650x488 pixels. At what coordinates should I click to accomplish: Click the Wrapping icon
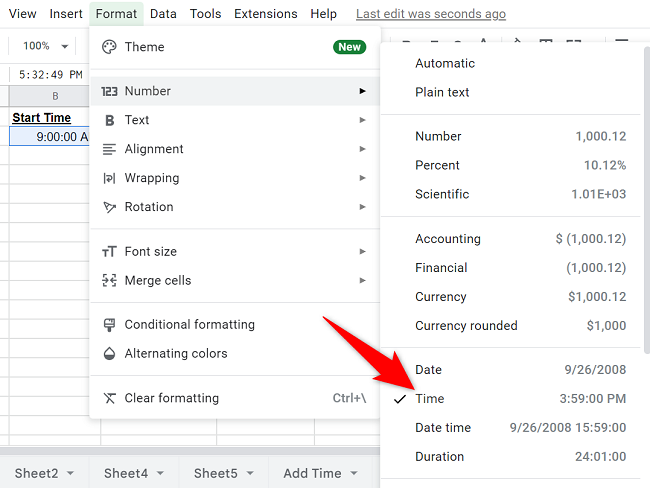point(110,178)
